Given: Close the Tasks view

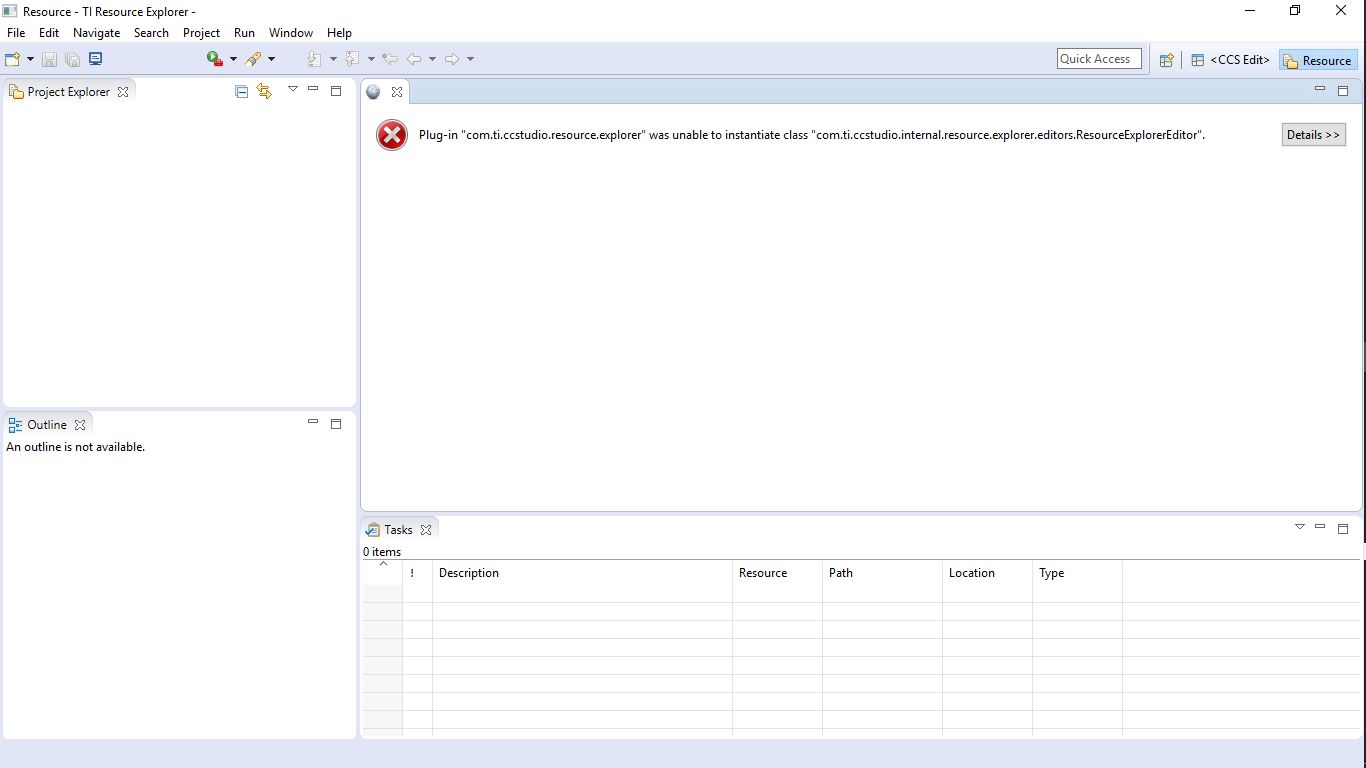Looking at the screenshot, I should [426, 530].
